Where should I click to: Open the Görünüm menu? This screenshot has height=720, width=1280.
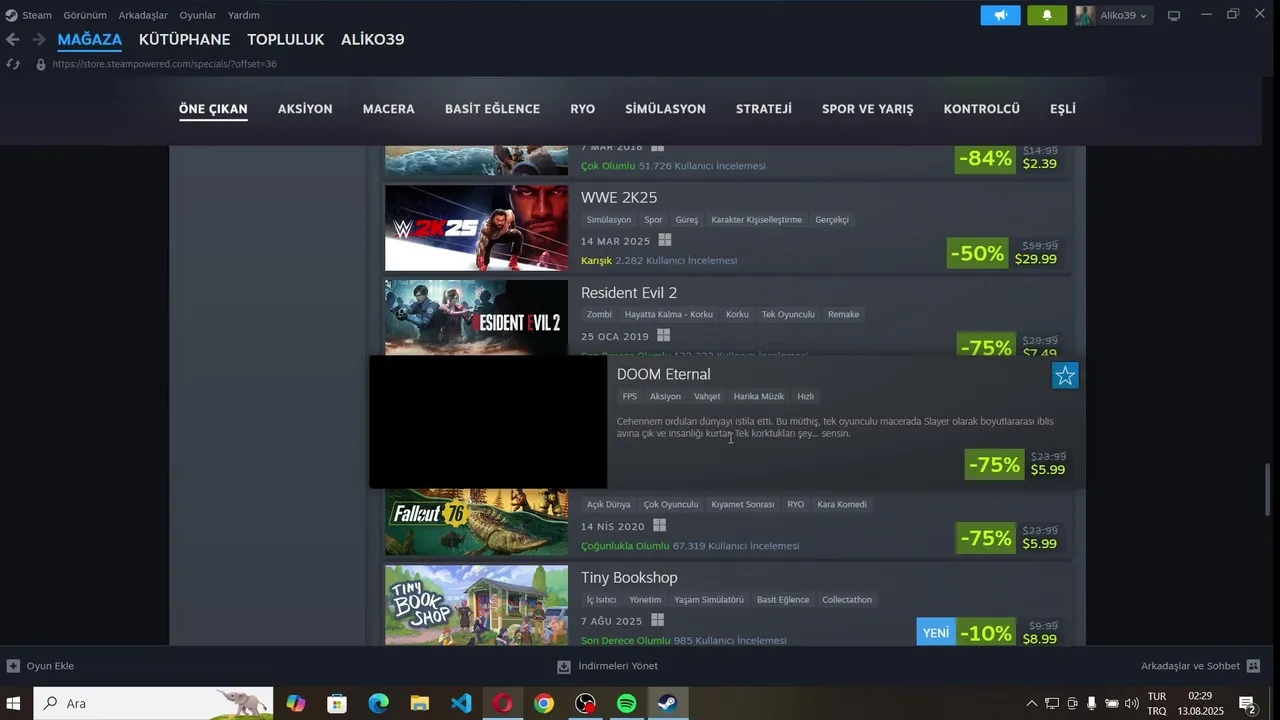[x=85, y=15]
